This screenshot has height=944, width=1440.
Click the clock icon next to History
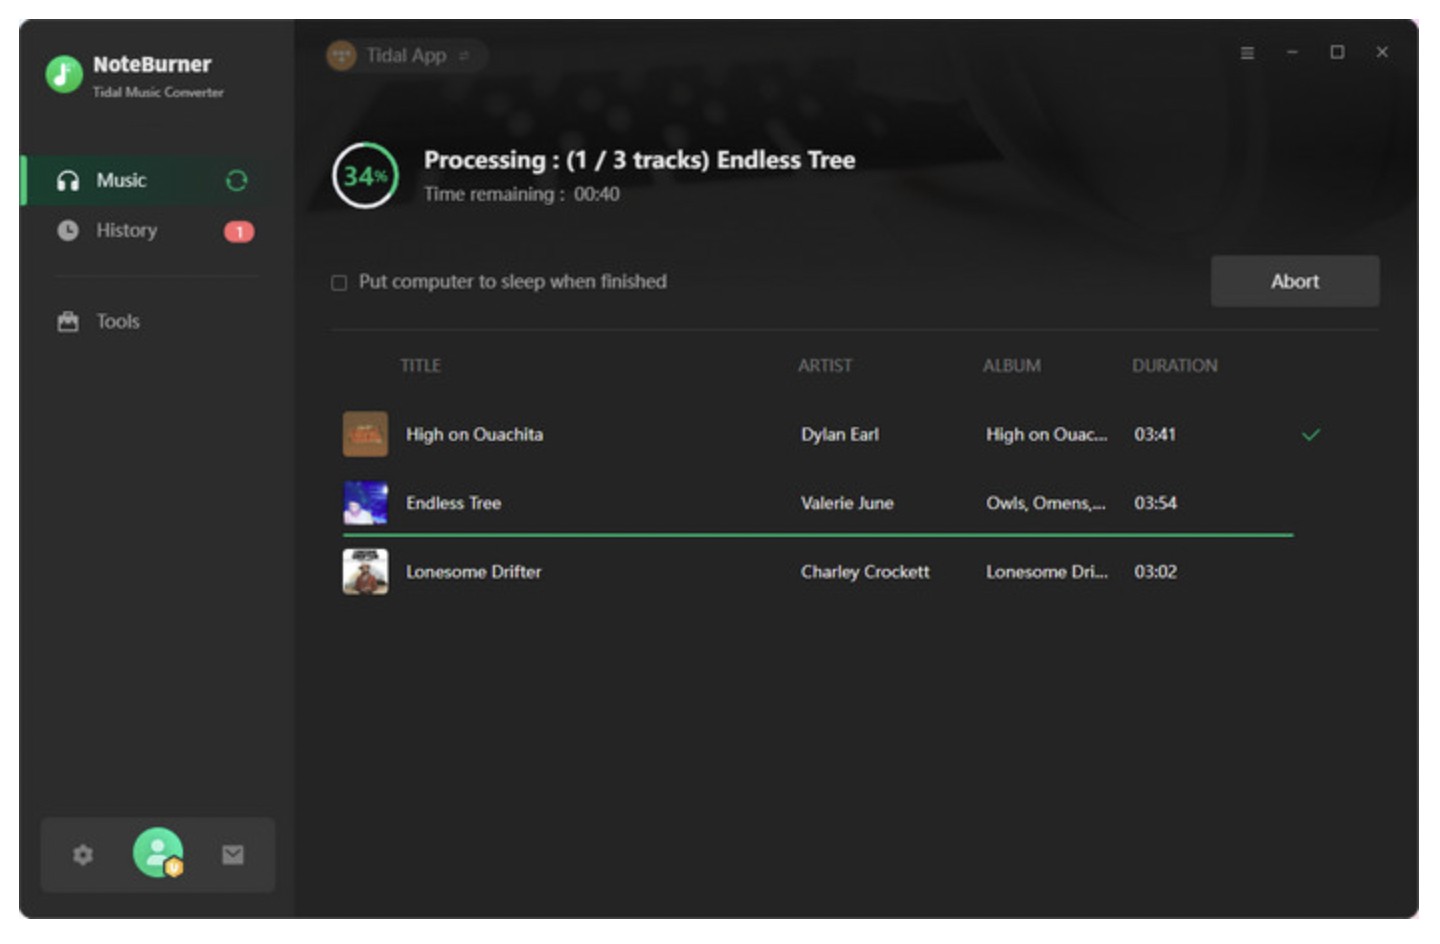[68, 231]
